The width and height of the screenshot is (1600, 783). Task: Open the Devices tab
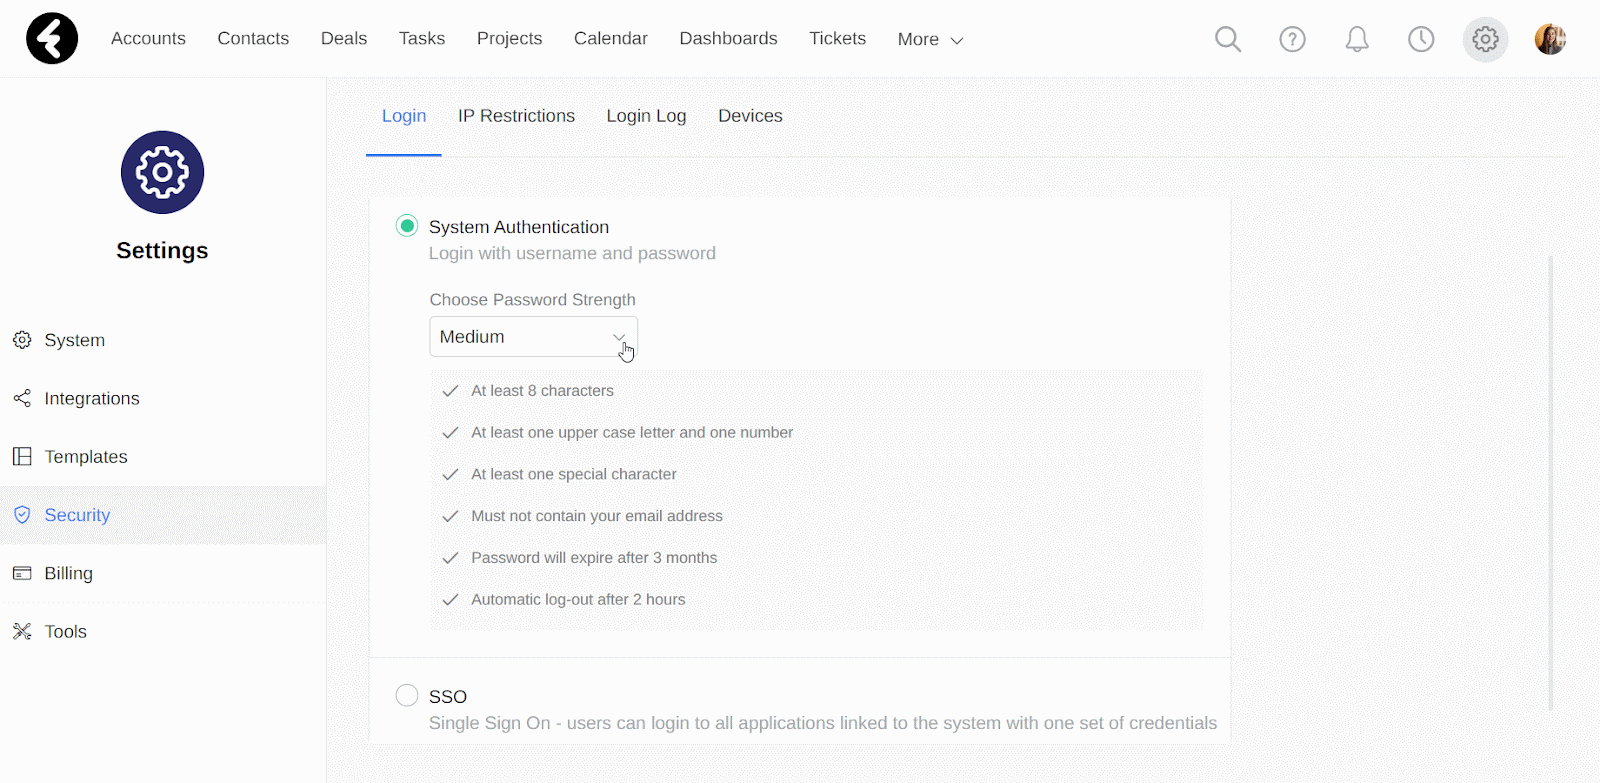[x=750, y=116]
